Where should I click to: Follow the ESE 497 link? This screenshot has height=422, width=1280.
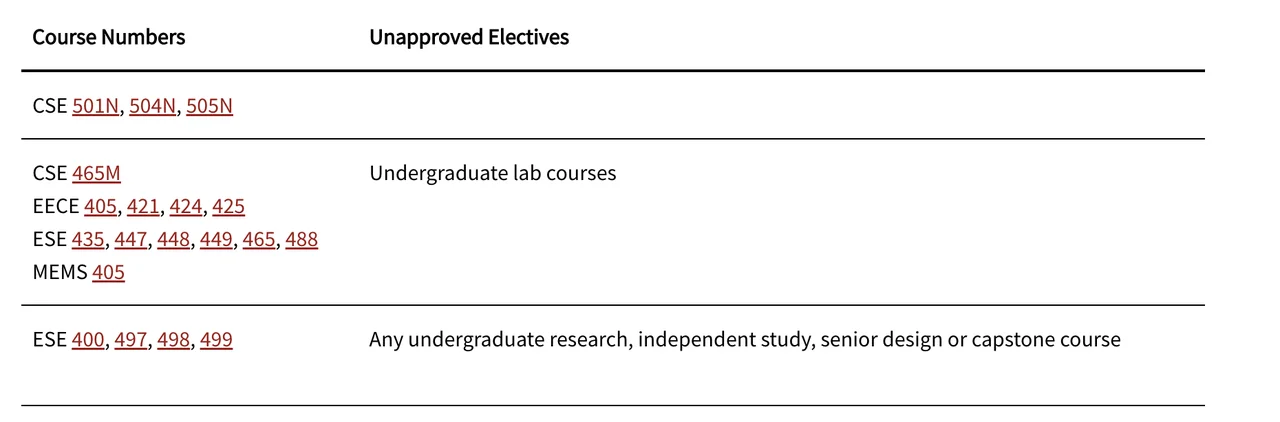[x=131, y=339]
